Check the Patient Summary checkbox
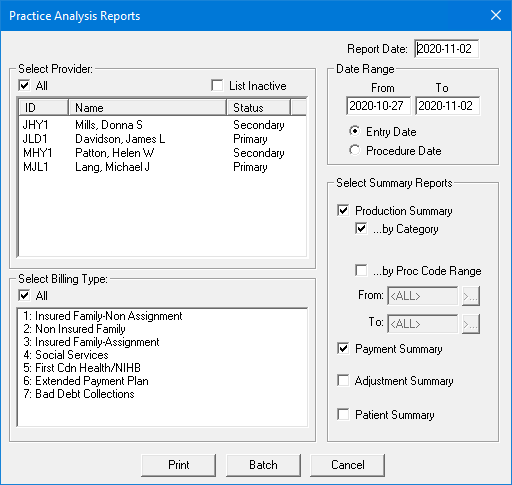The width and height of the screenshot is (512, 485). (x=343, y=415)
